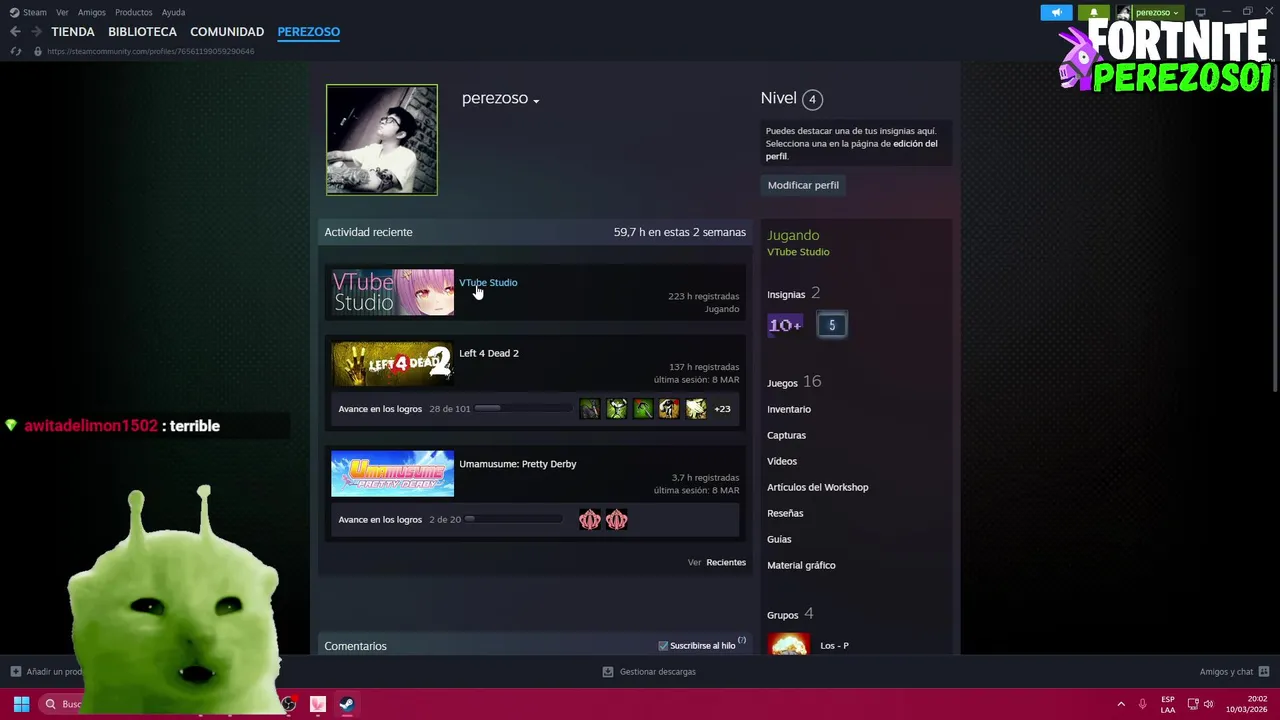The image size is (1280, 720).
Task: Open the Inventario link
Action: (789, 409)
